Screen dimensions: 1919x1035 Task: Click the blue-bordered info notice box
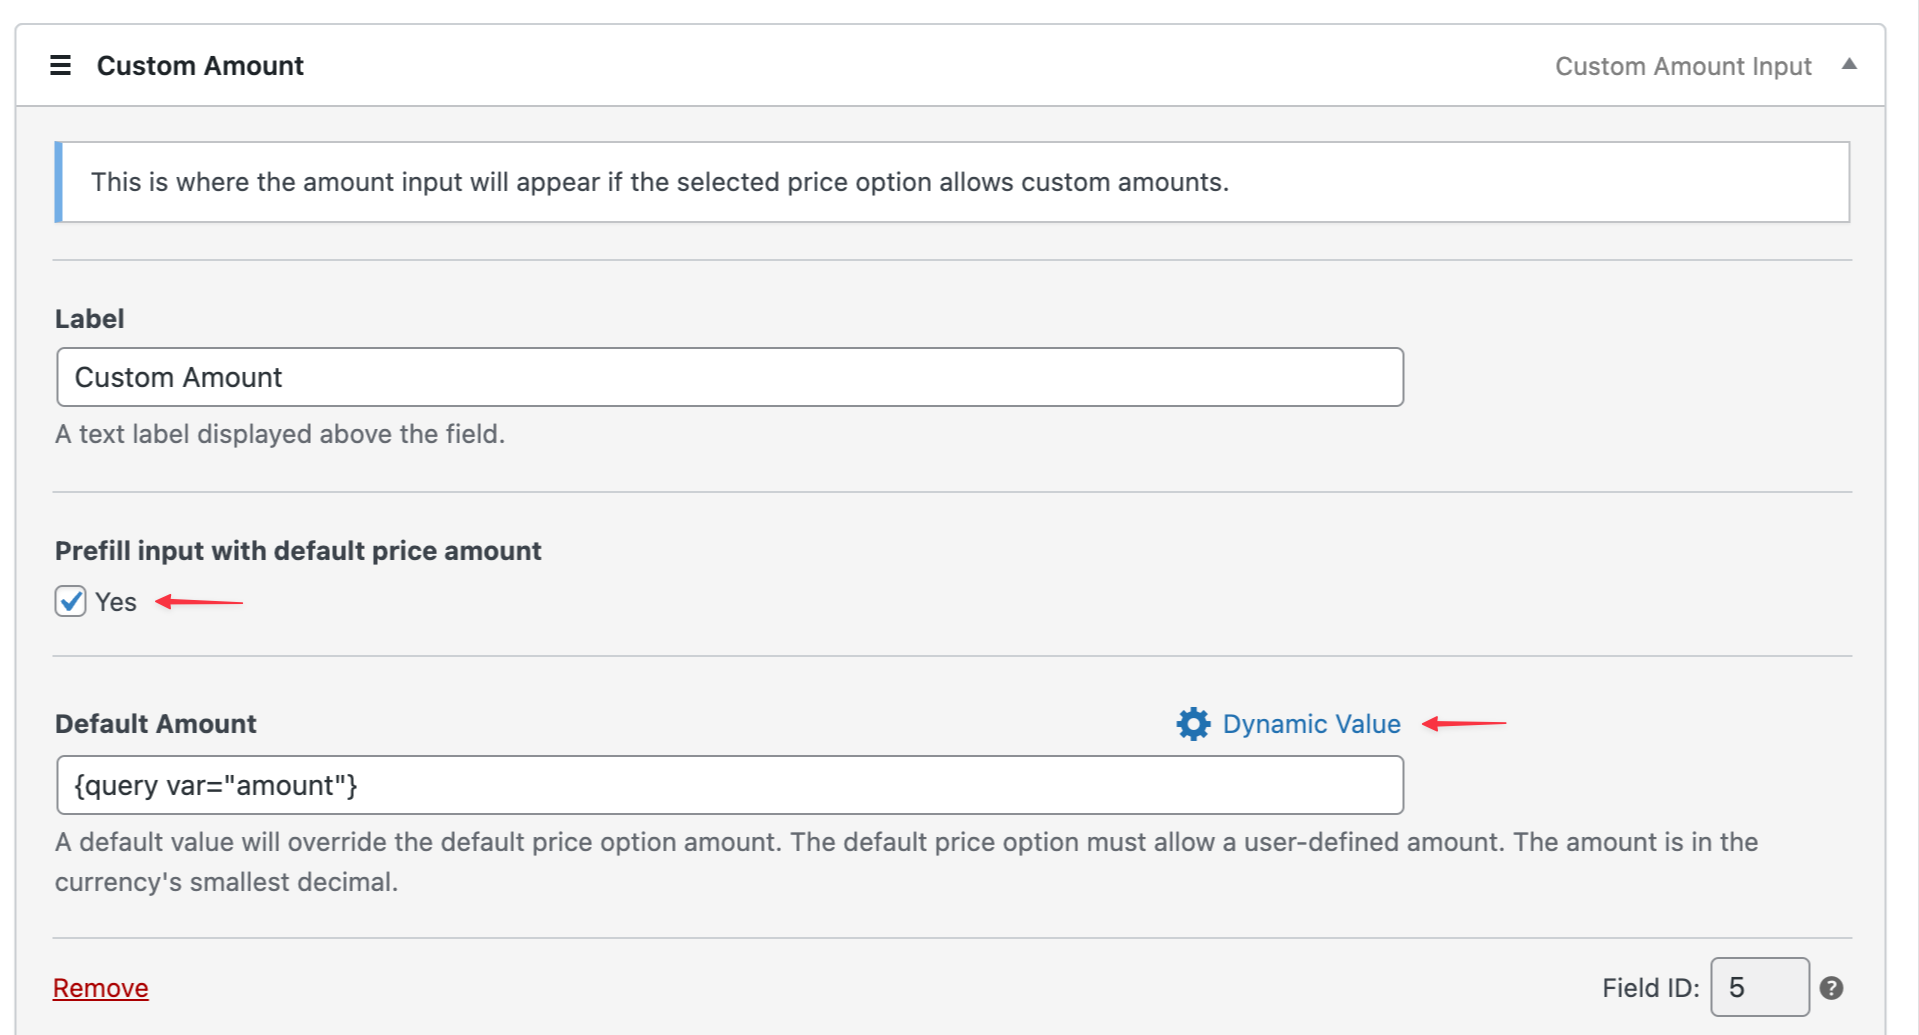pos(950,182)
